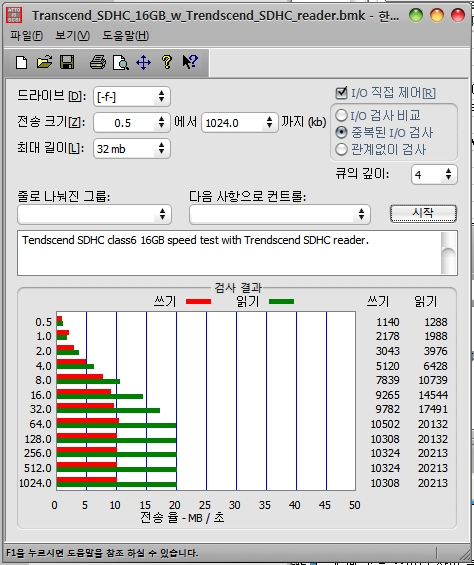Image resolution: width=474 pixels, height=565 pixels.
Task: Activate the context help arrow-question icon
Action: tap(190, 62)
